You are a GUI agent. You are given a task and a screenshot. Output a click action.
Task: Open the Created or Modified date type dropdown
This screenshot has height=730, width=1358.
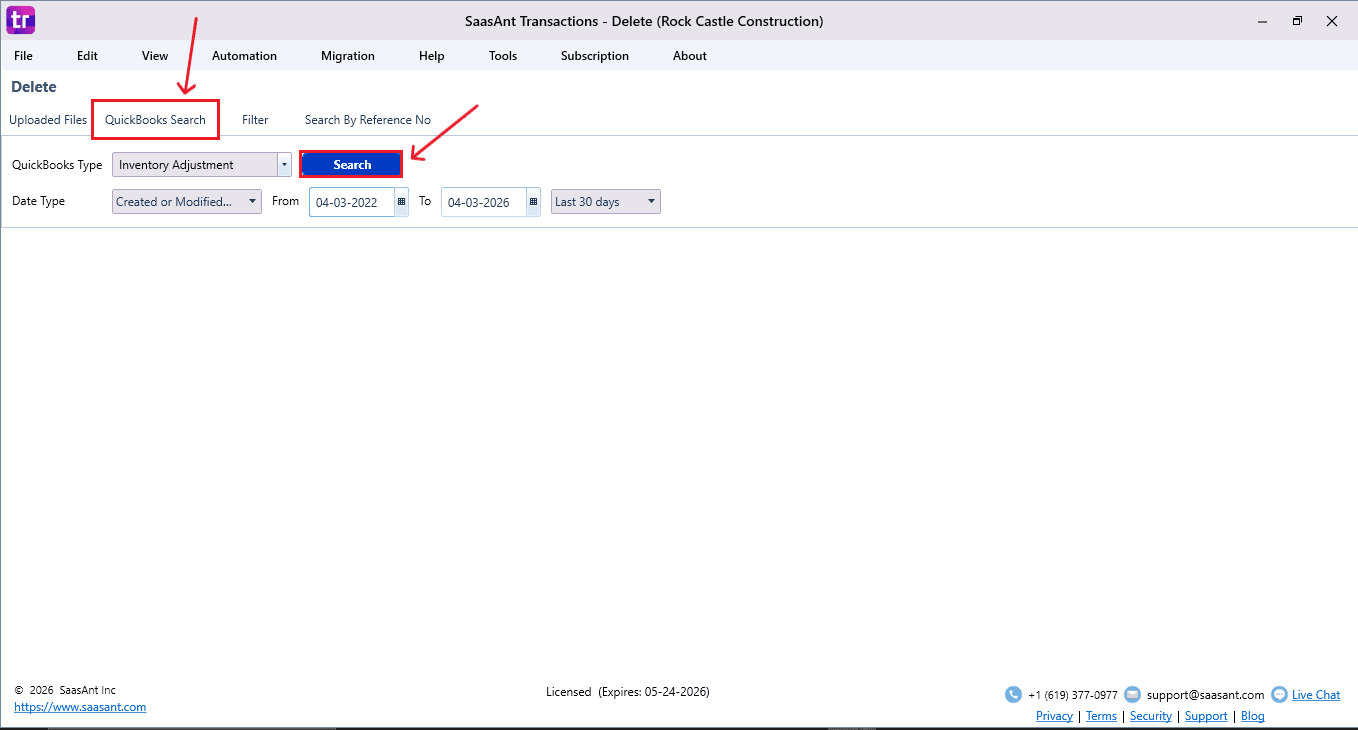pyautogui.click(x=187, y=202)
